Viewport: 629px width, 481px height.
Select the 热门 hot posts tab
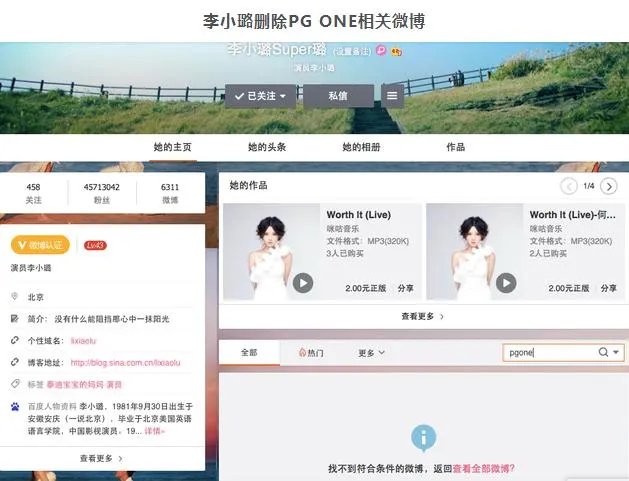pos(311,353)
